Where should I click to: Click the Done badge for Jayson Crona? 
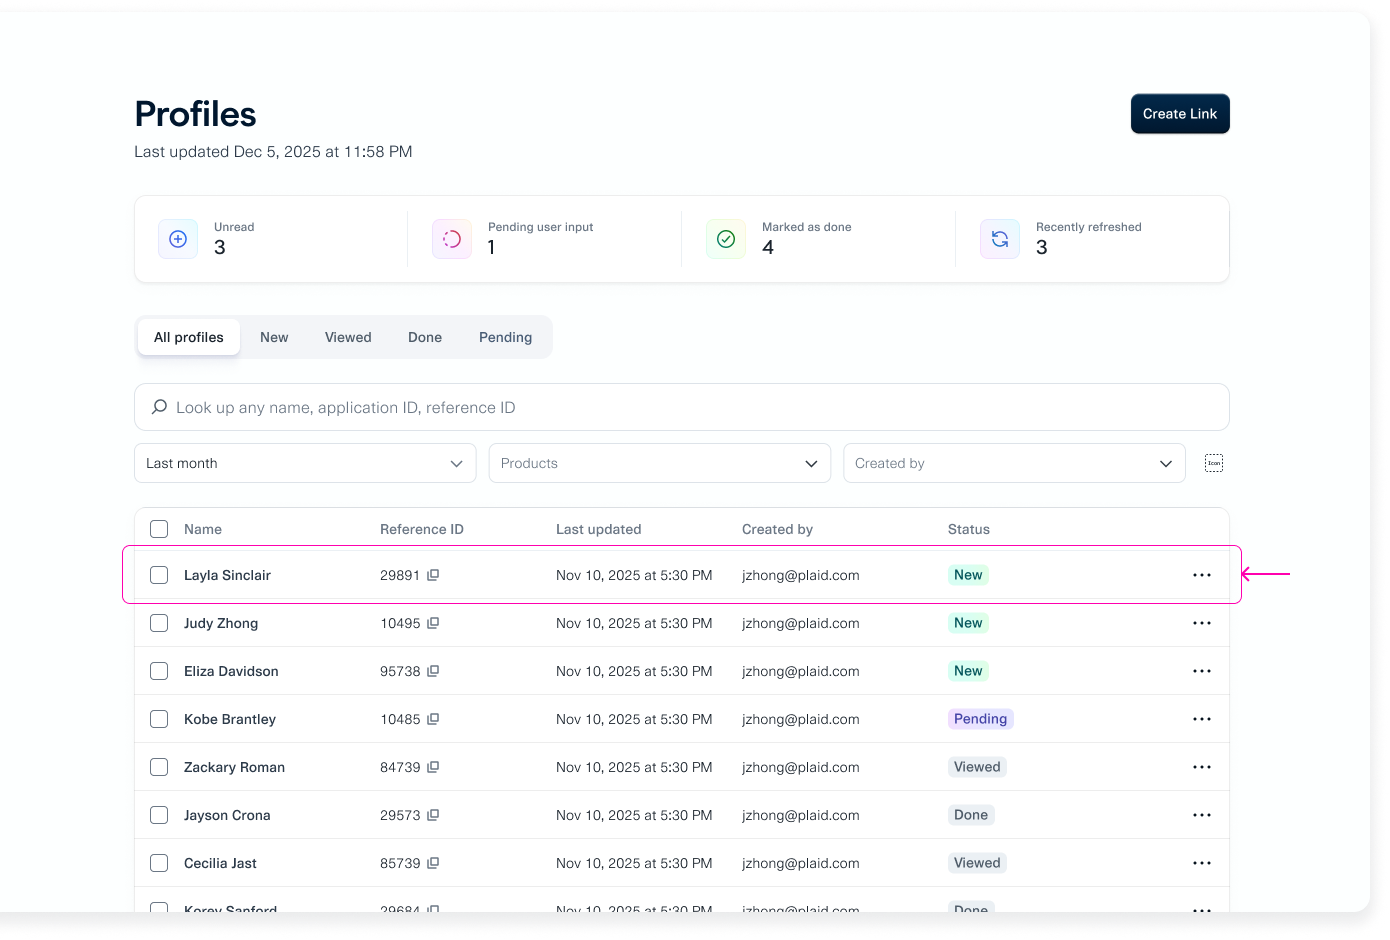tap(971, 815)
